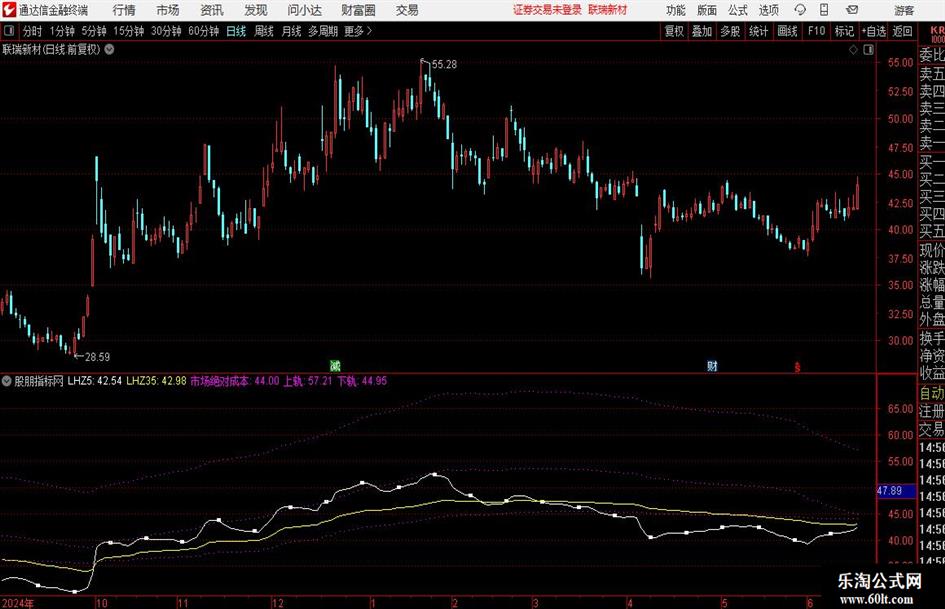Click the 统计 statistics button

click(758, 31)
